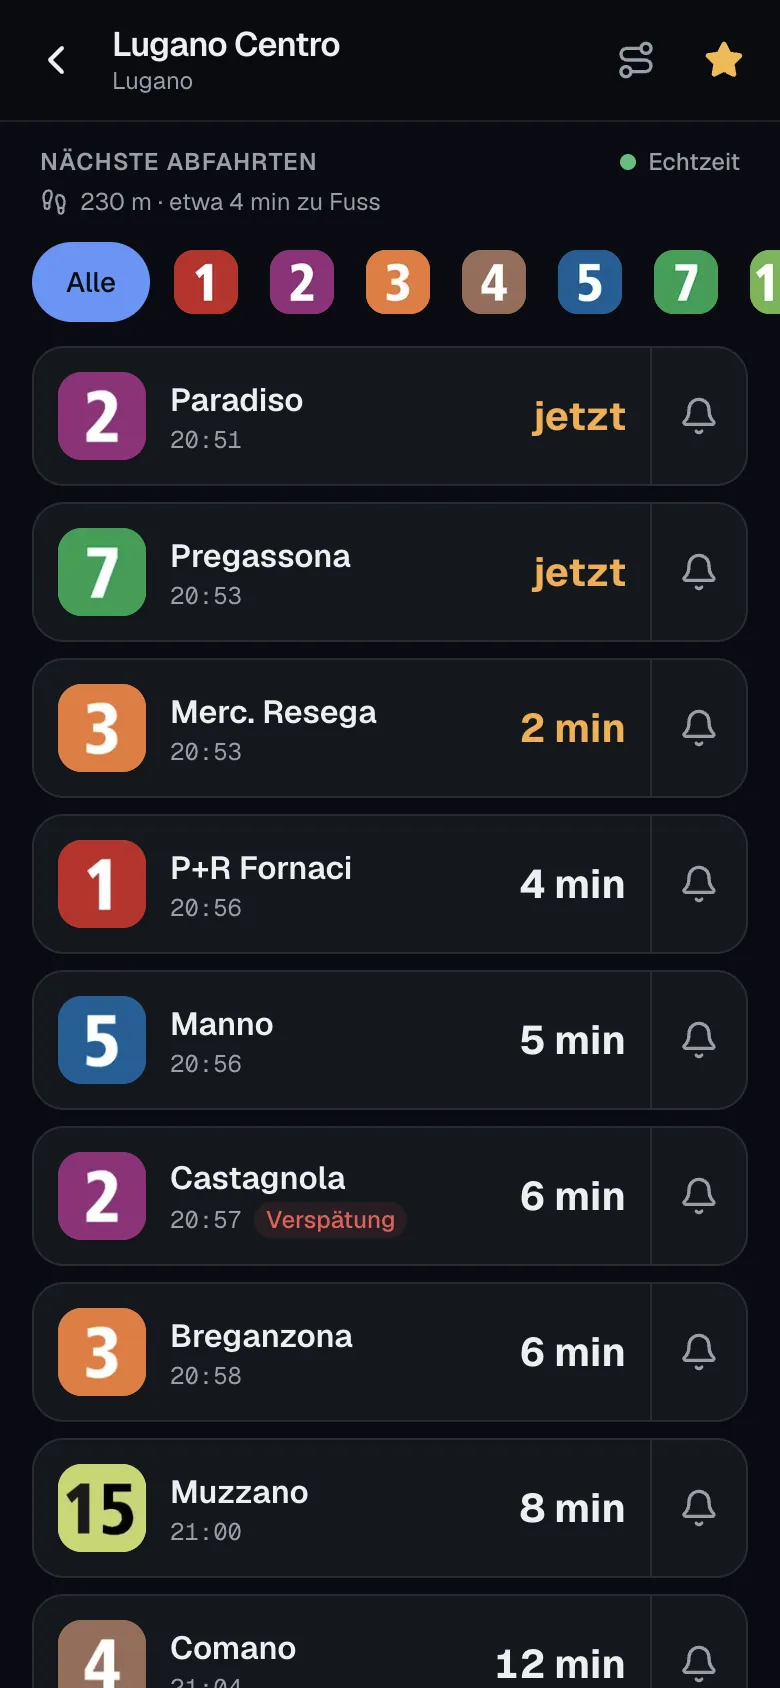Viewport: 780px width, 1688px height.
Task: Filter departures by green line 7
Action: coord(686,282)
